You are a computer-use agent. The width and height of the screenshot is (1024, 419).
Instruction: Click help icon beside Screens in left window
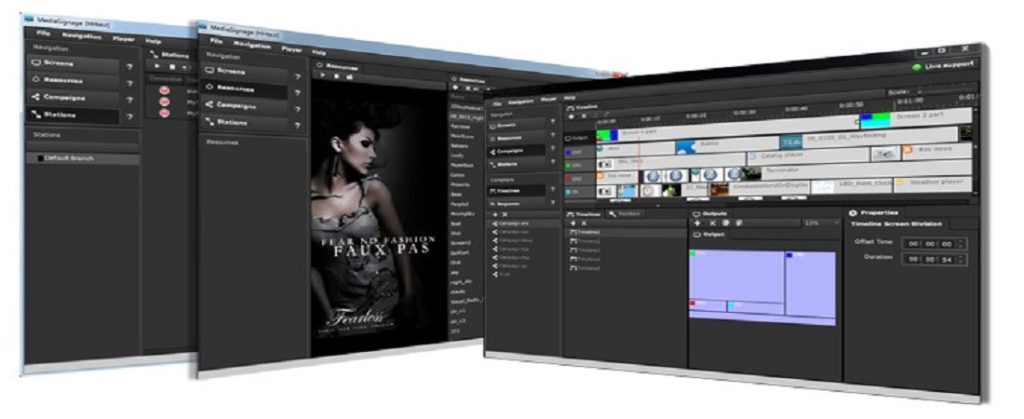[x=130, y=67]
